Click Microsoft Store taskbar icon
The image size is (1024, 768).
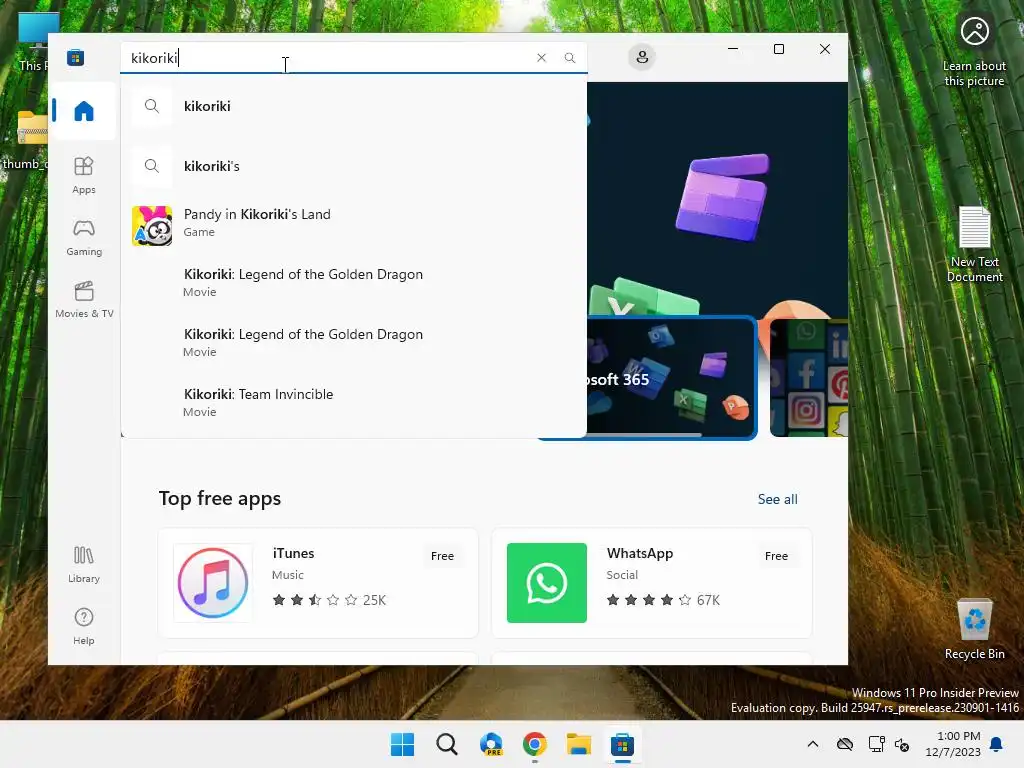click(x=622, y=744)
